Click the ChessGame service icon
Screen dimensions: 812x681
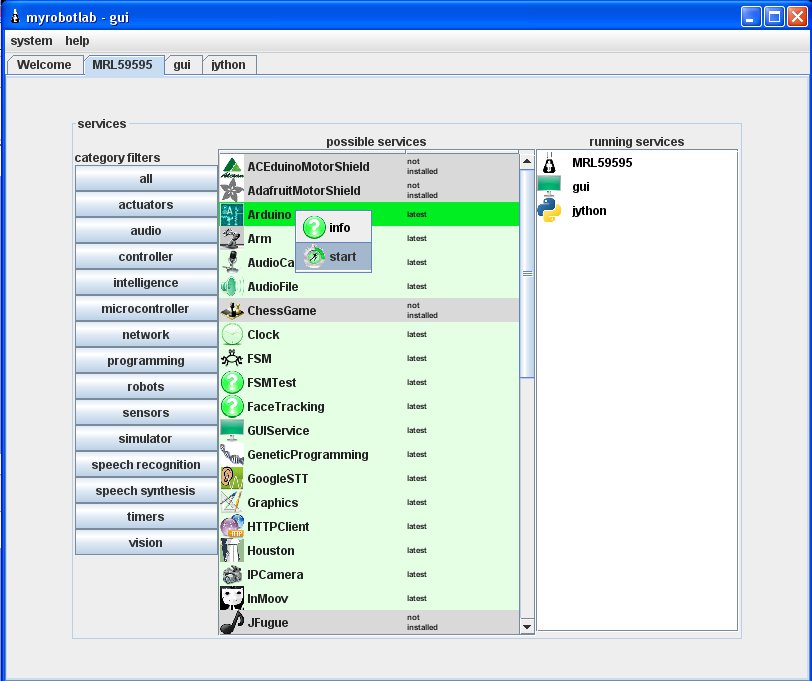click(231, 311)
